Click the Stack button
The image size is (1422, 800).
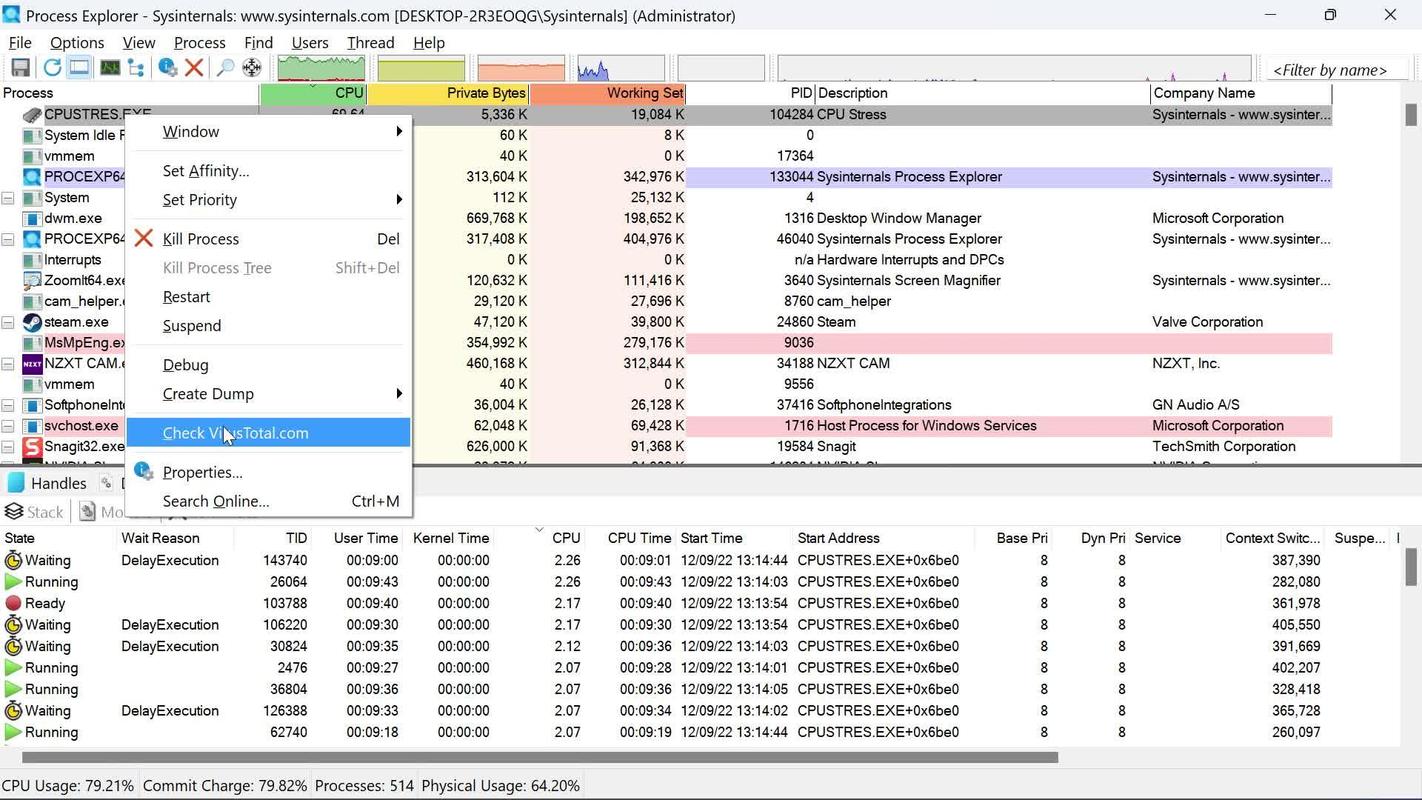34,512
